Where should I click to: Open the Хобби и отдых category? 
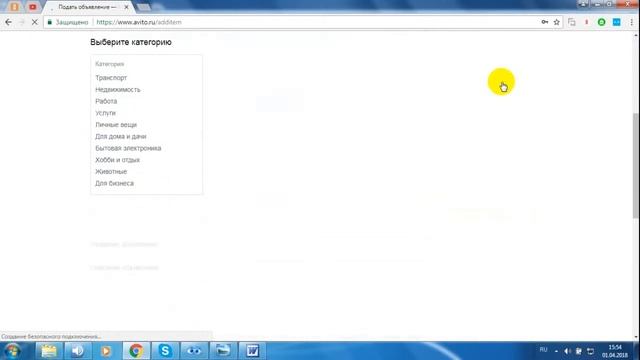(x=118, y=160)
